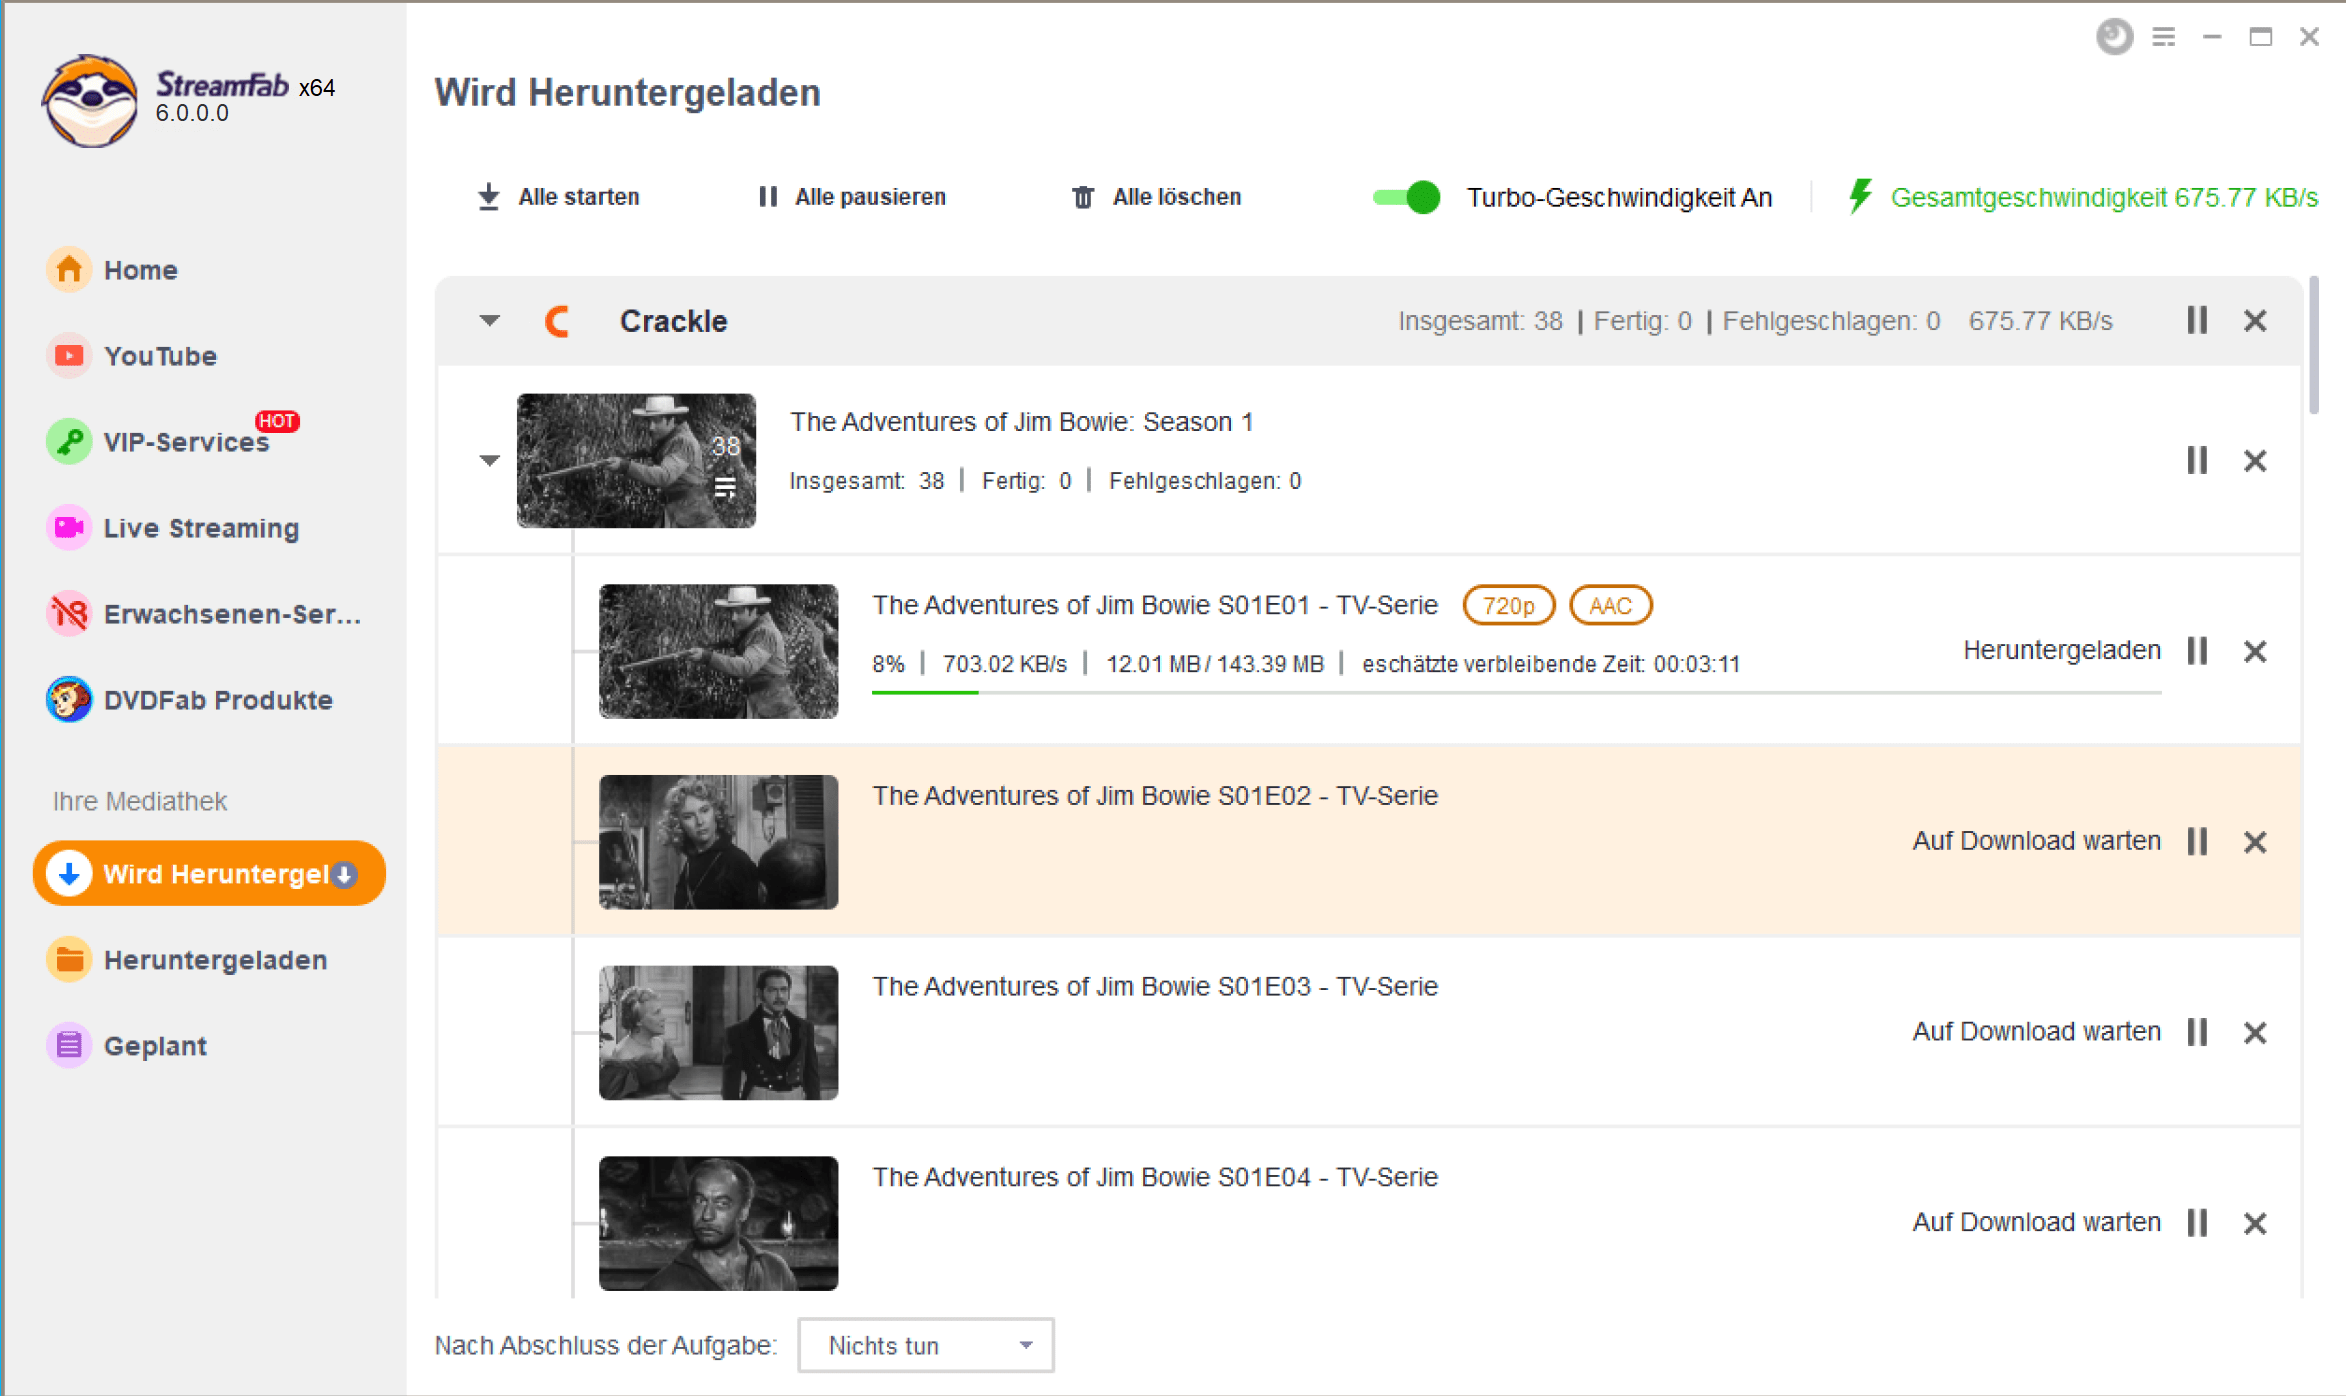Click the adult services crossed-out icon

pyautogui.click(x=69, y=614)
